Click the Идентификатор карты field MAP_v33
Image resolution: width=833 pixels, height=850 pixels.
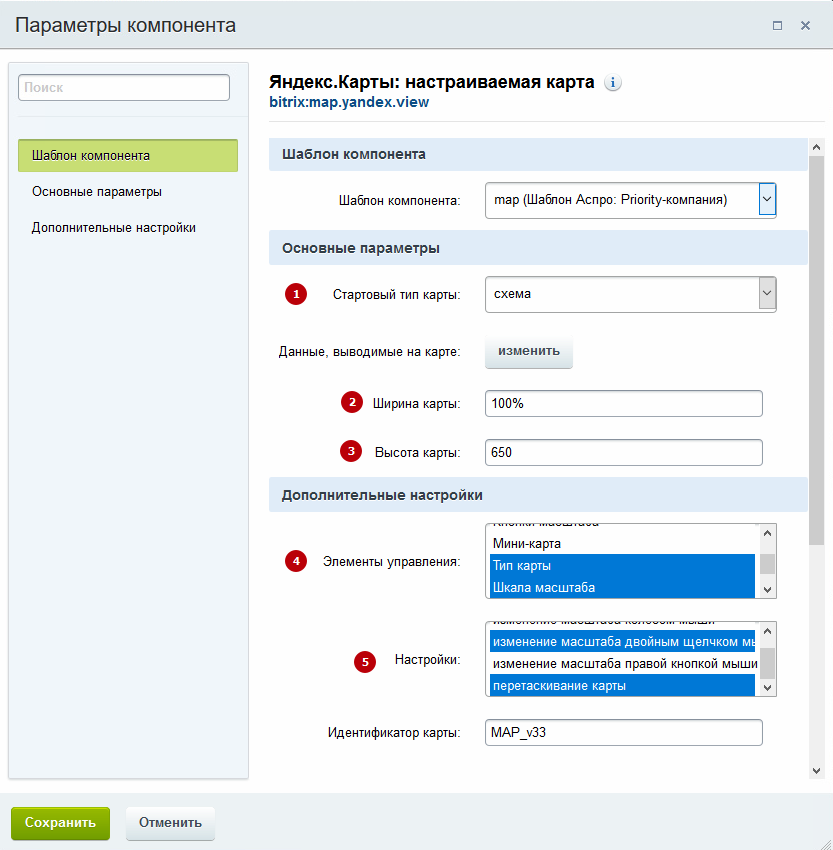[x=624, y=732]
